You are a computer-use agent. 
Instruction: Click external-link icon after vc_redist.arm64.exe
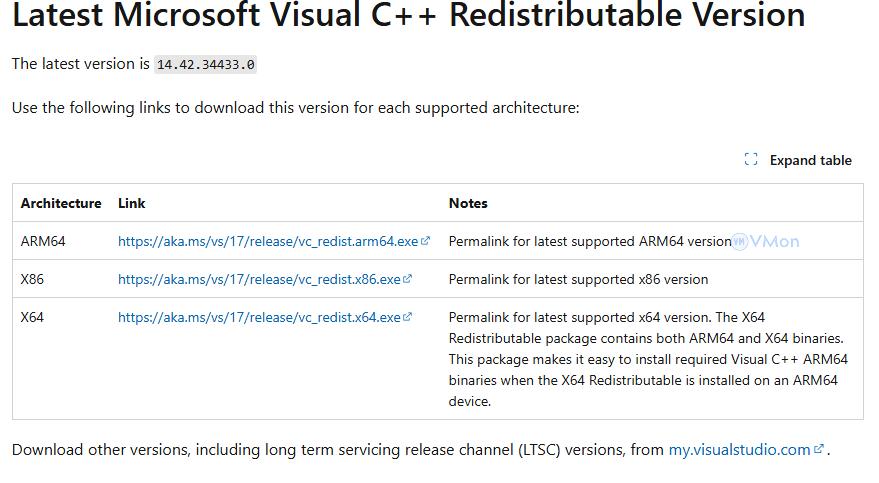[426, 241]
